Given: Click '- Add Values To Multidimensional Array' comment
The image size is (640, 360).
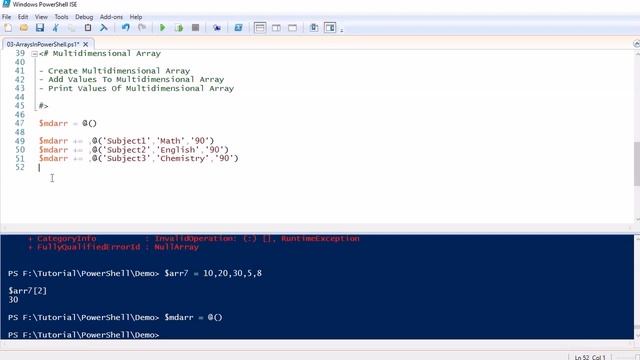Looking at the screenshot, I should tap(132, 80).
